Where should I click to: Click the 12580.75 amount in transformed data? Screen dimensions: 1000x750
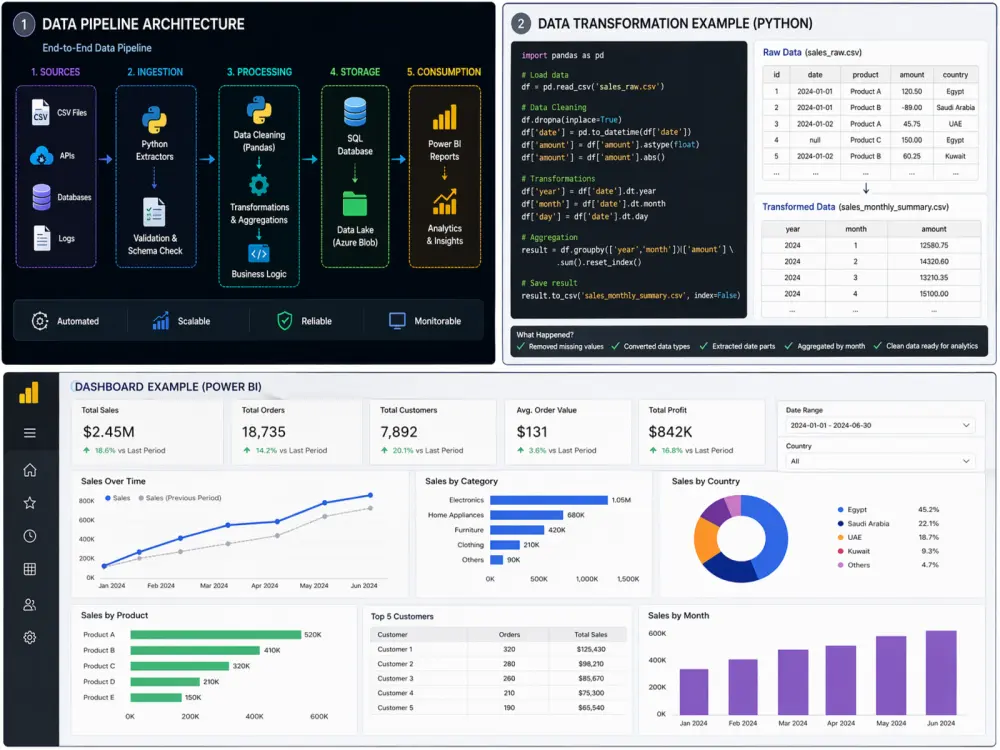(x=934, y=246)
